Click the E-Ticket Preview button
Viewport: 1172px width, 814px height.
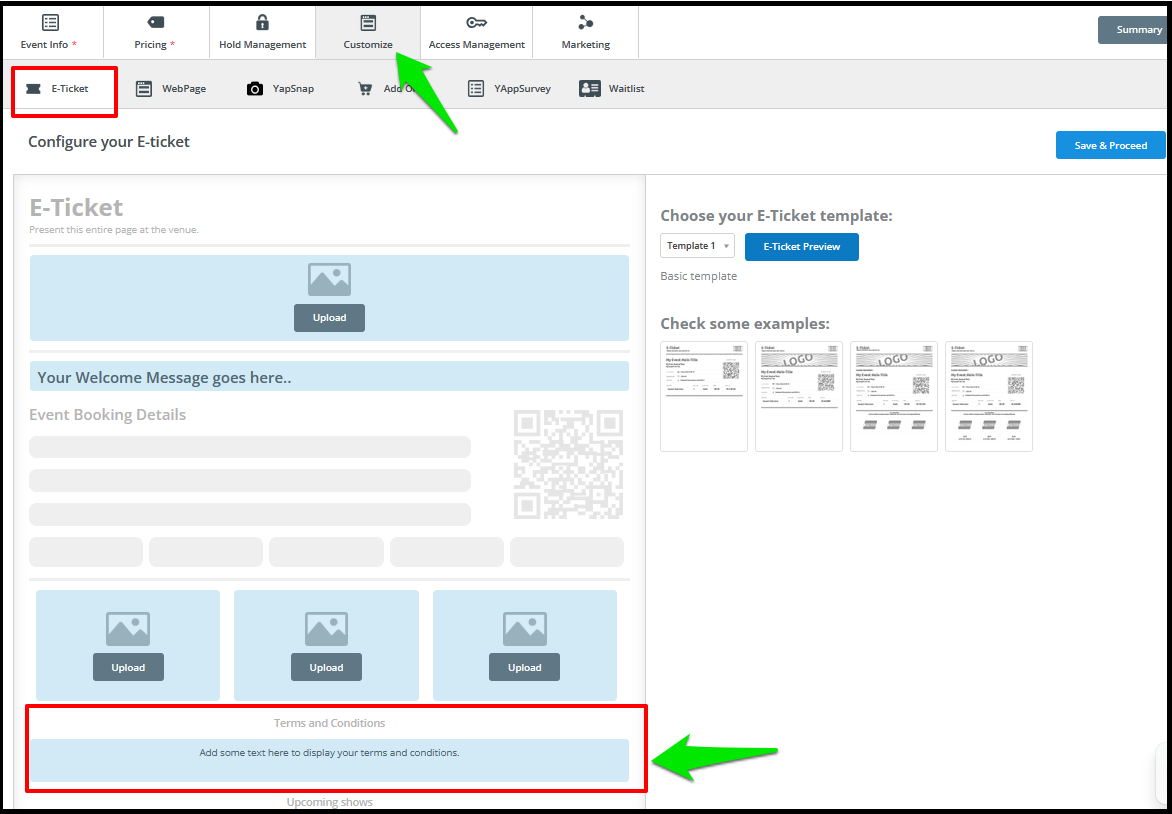tap(801, 247)
